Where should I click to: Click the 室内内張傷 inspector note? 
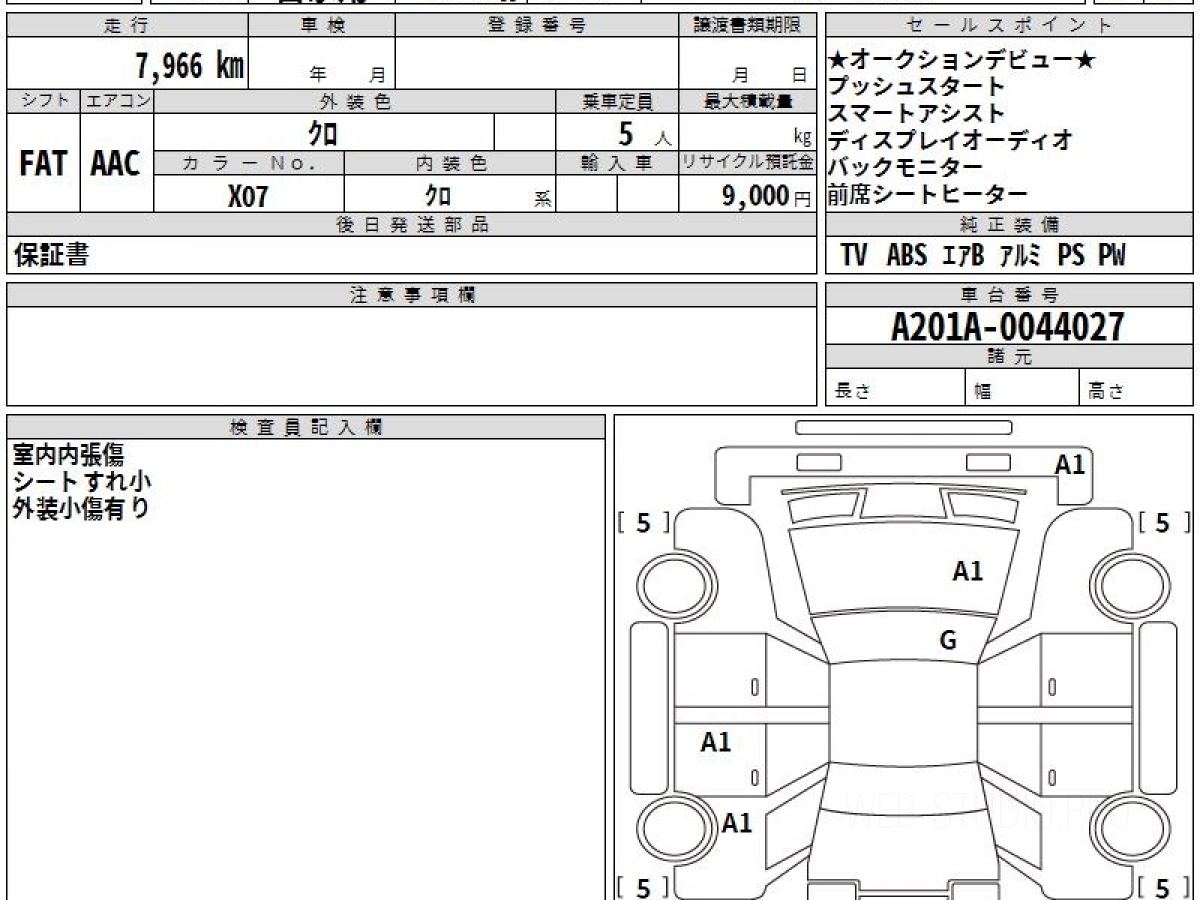pyautogui.click(x=68, y=455)
